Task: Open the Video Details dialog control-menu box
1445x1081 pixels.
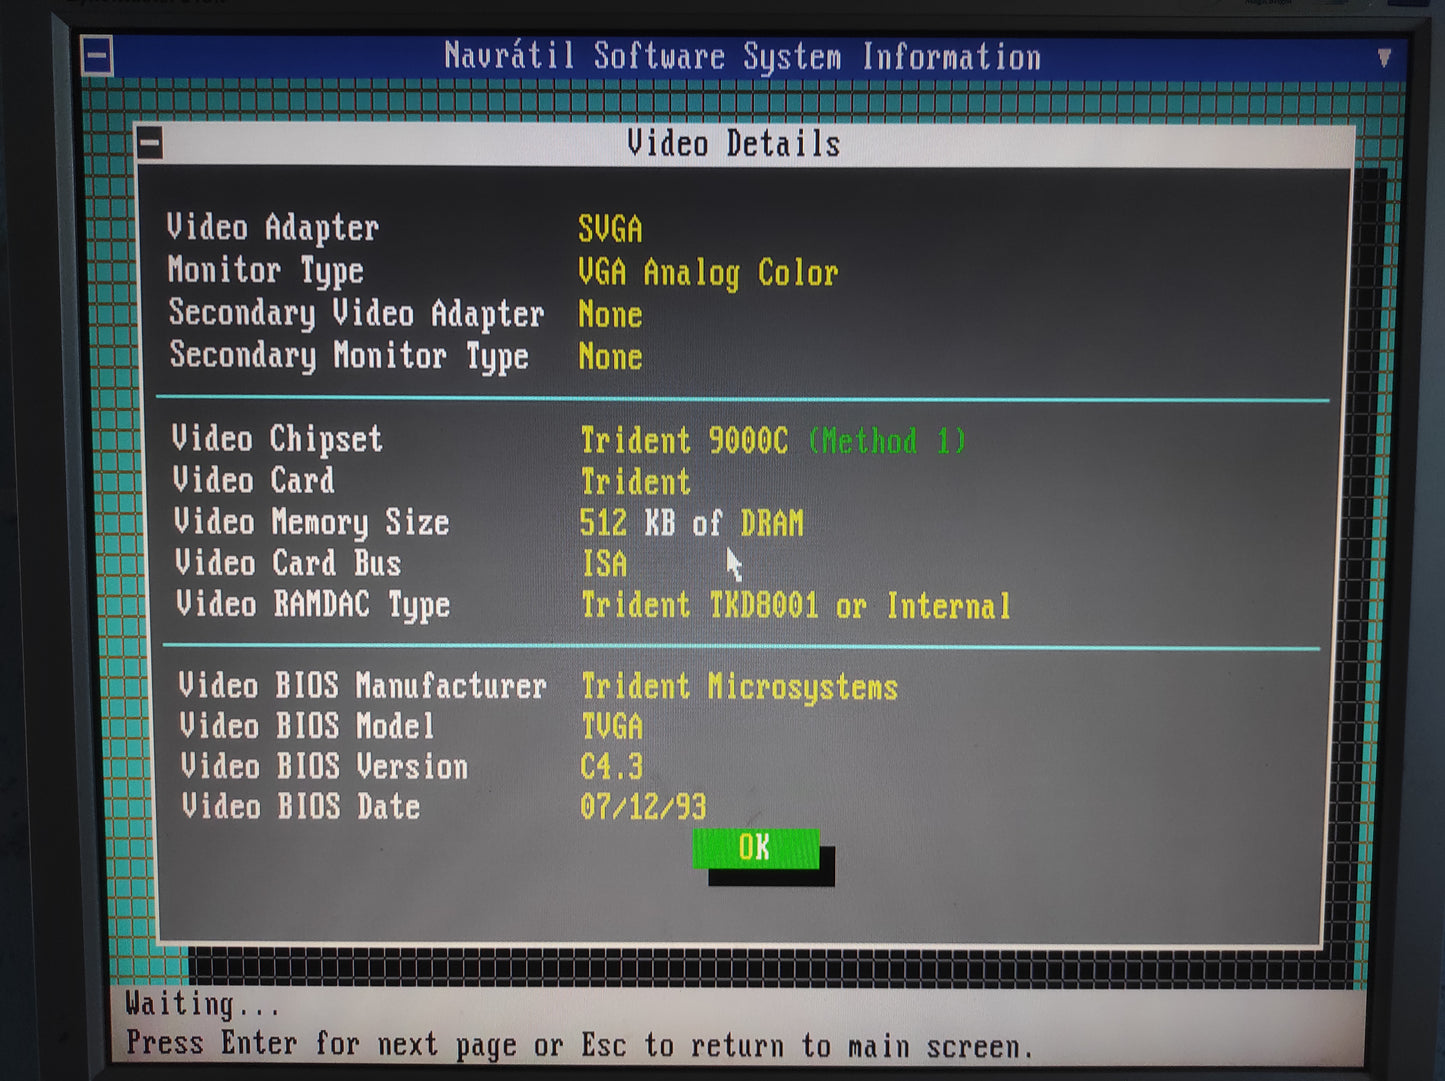Action: (150, 143)
